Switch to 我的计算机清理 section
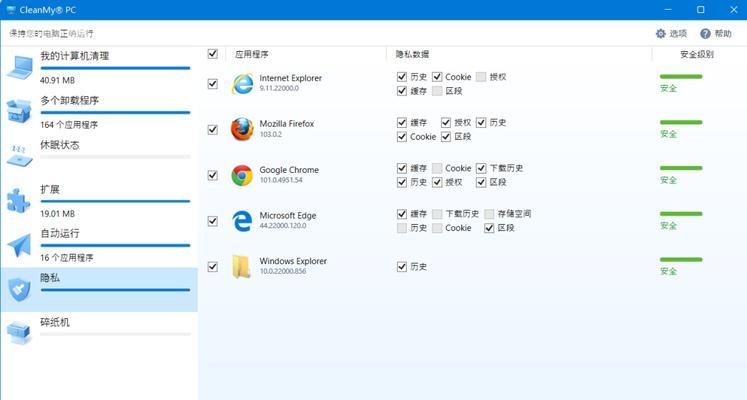The height and width of the screenshot is (400, 747). pos(99,68)
